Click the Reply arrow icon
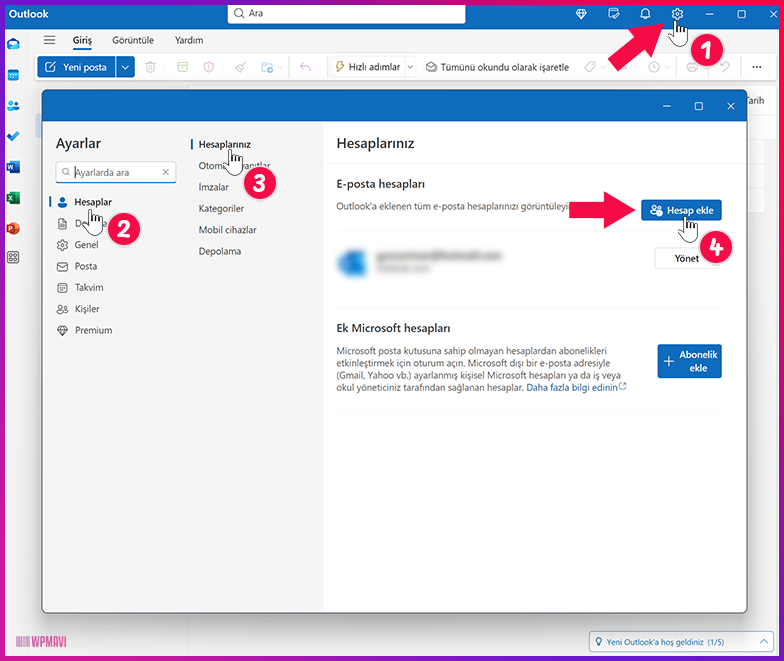This screenshot has height=661, width=784. pyautogui.click(x=305, y=67)
